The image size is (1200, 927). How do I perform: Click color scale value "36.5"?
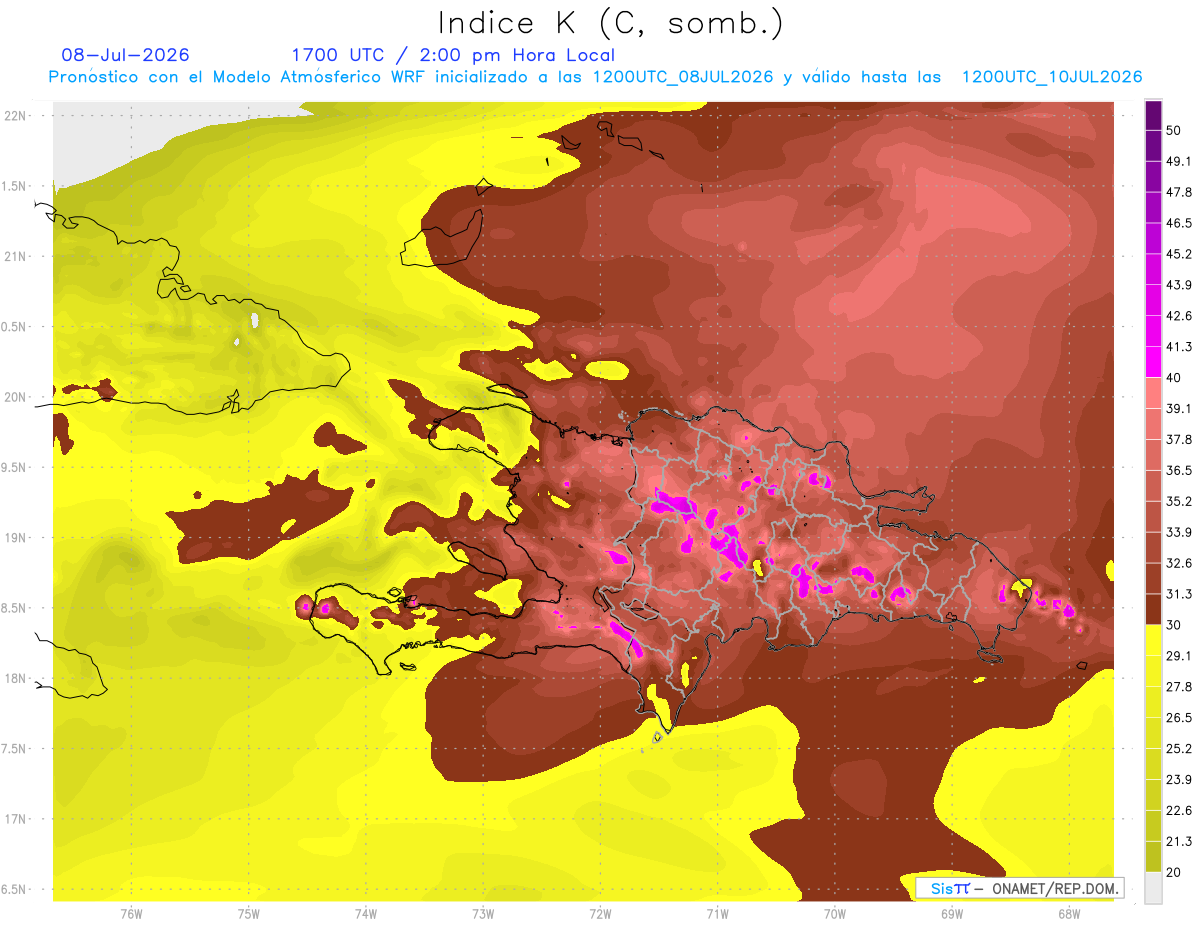pos(1178,470)
